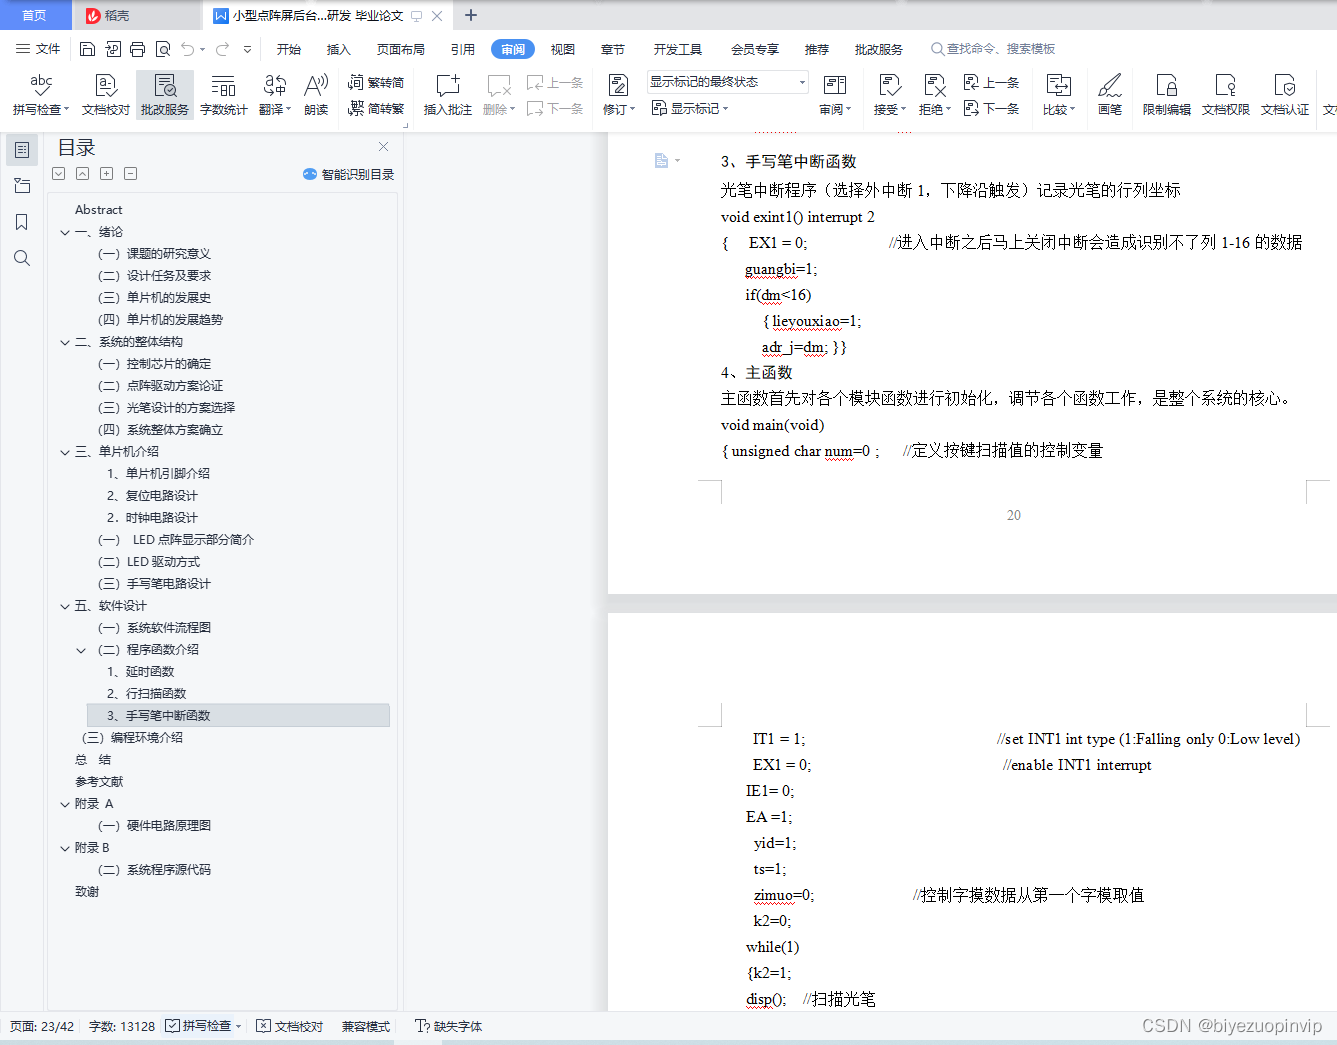Jump to 2、行扫描函数 in outline
This screenshot has height=1045, width=1337.
[x=147, y=694]
